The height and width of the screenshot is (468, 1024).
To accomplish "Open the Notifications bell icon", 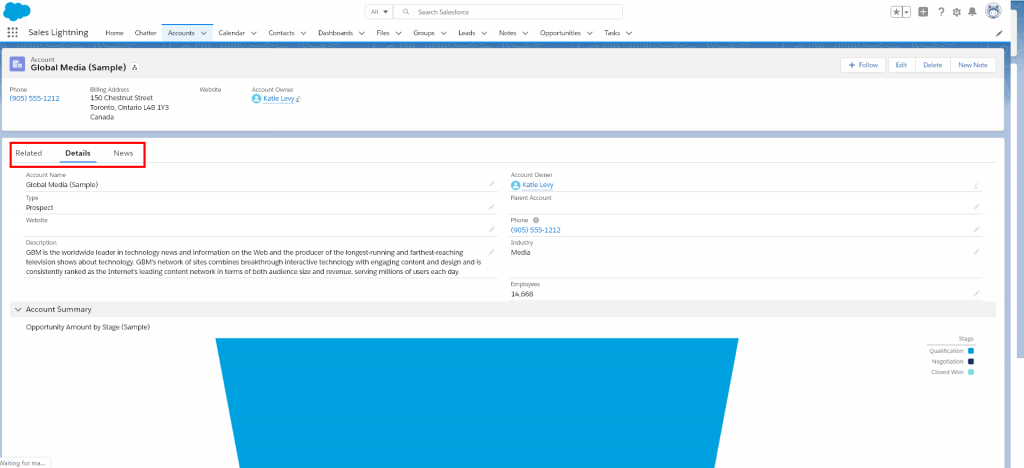I will (x=972, y=12).
